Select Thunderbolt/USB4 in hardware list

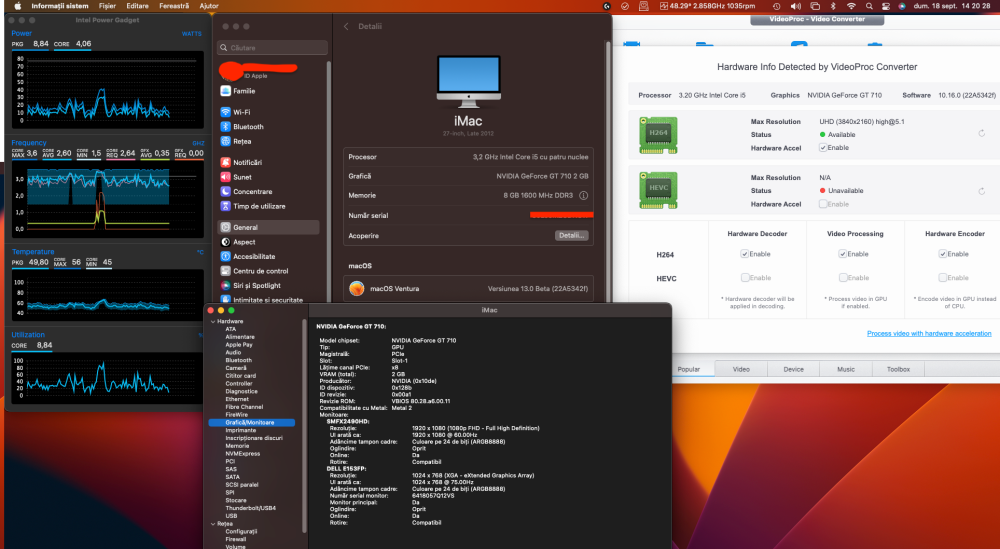point(251,508)
